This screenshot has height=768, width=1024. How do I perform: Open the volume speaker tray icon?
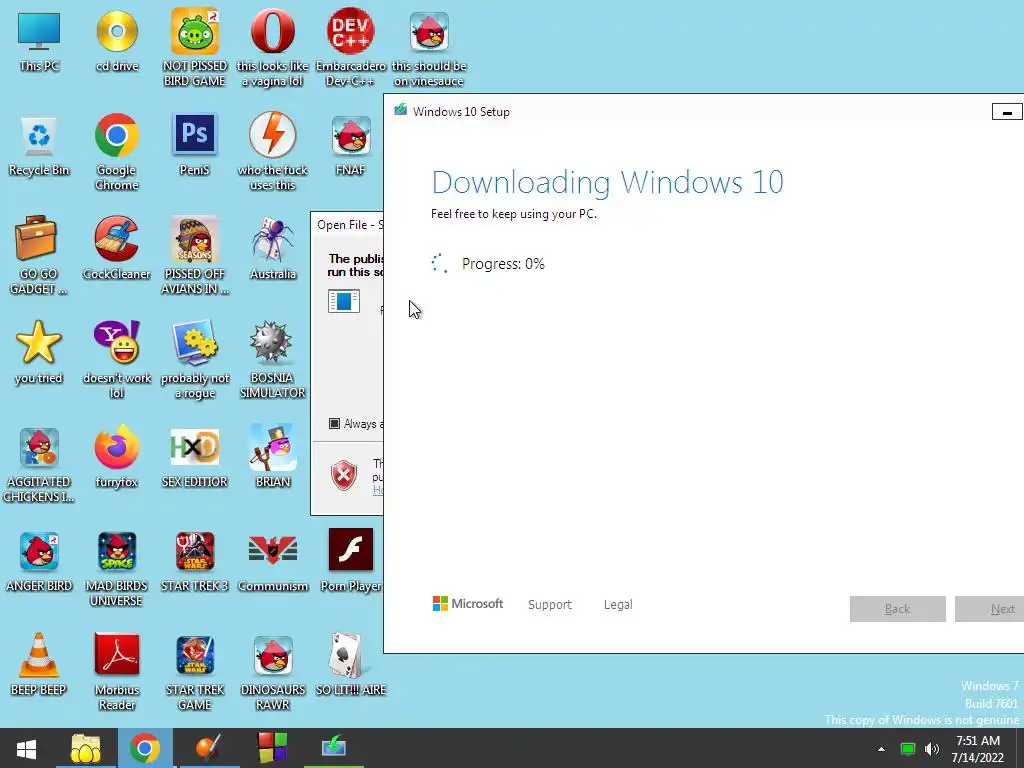932,749
